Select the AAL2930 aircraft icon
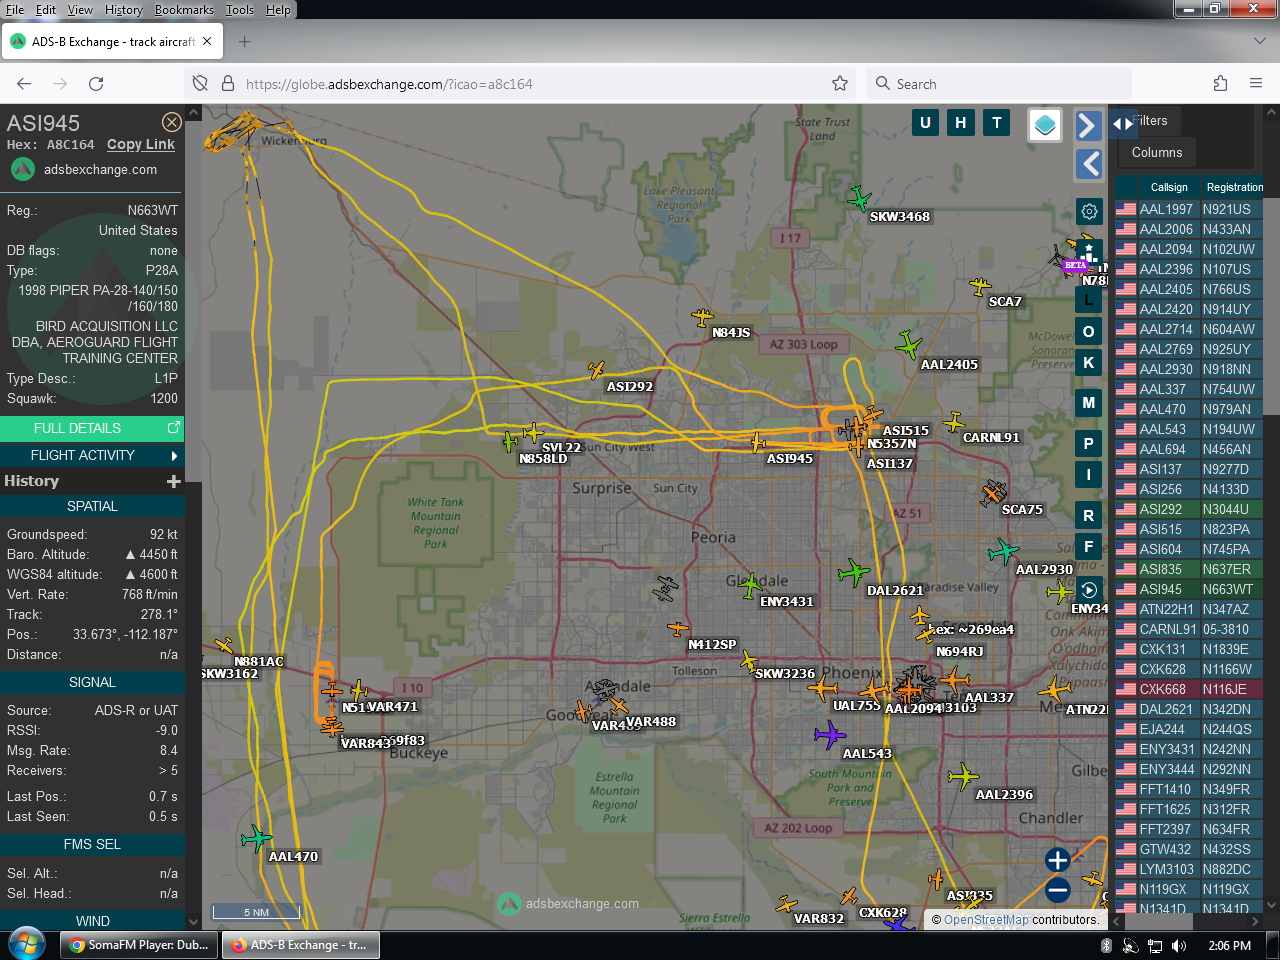Screen dimensions: 1280x960 coord(1003,551)
